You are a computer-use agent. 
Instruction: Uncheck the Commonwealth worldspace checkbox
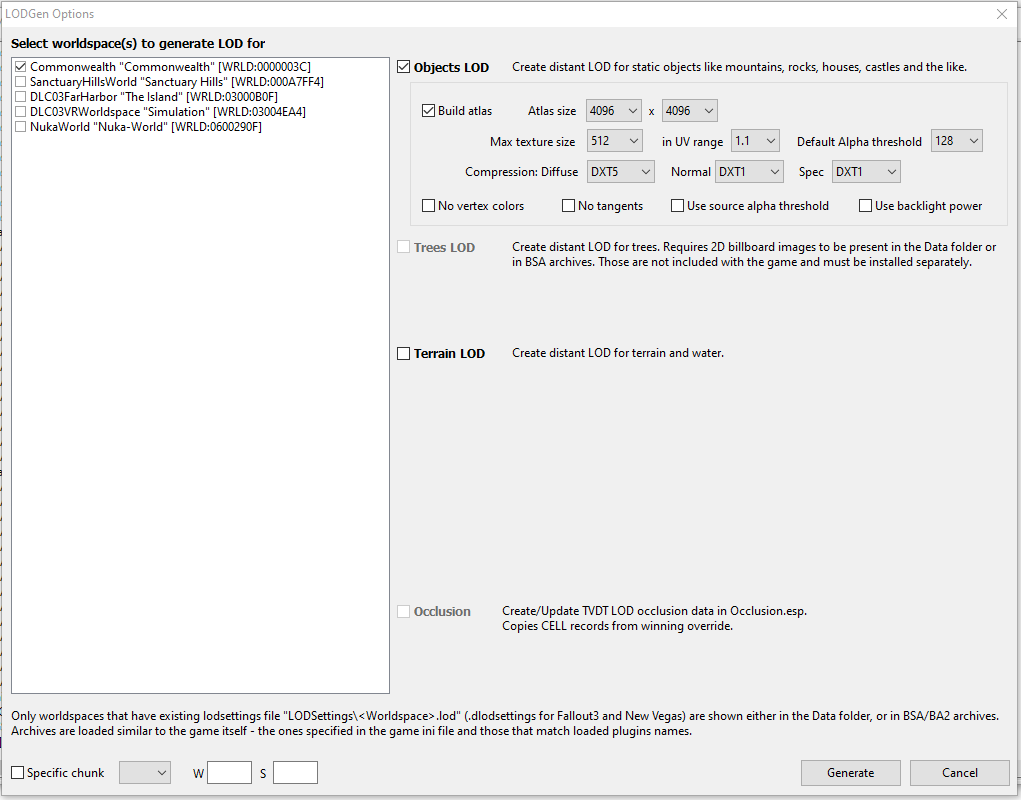[20, 66]
